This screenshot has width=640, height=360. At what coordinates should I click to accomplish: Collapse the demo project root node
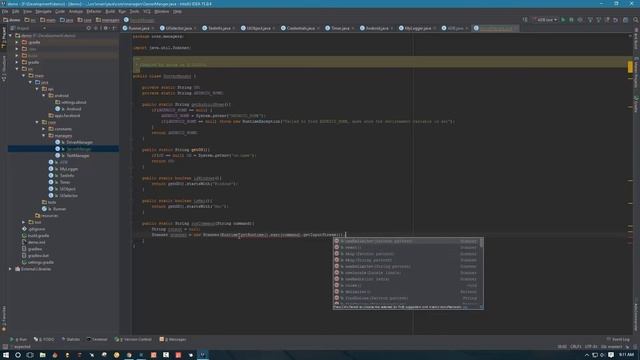(10, 36)
